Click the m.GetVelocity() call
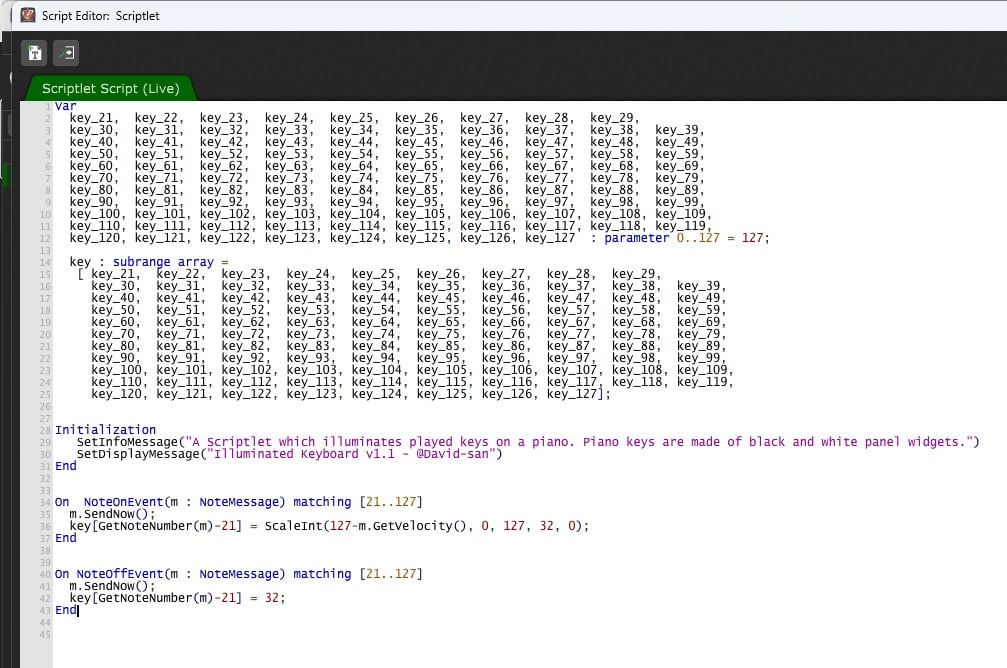The image size is (1007, 668). coord(385,526)
